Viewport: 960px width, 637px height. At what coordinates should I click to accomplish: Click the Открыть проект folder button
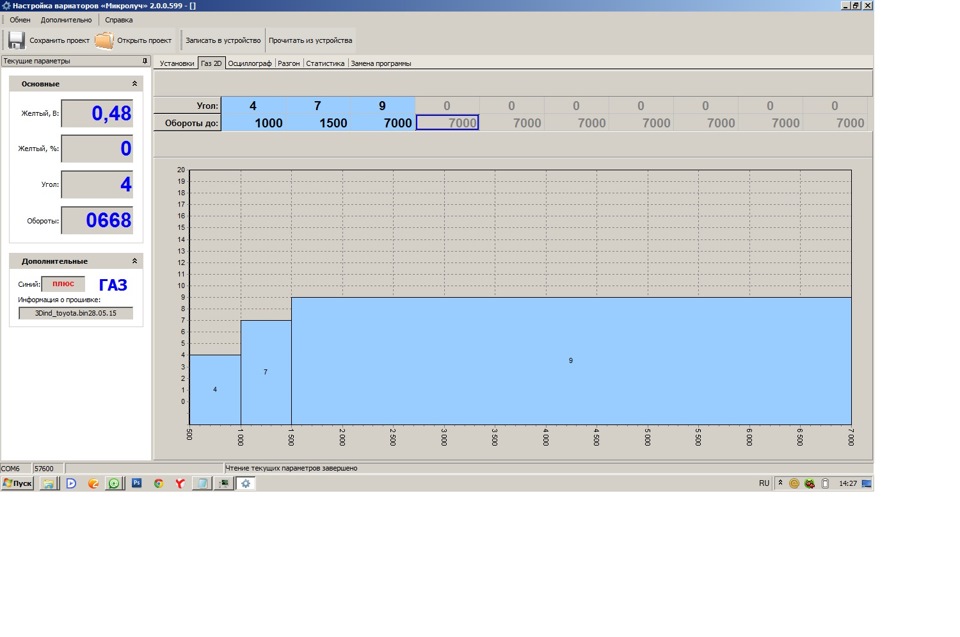tap(133, 40)
